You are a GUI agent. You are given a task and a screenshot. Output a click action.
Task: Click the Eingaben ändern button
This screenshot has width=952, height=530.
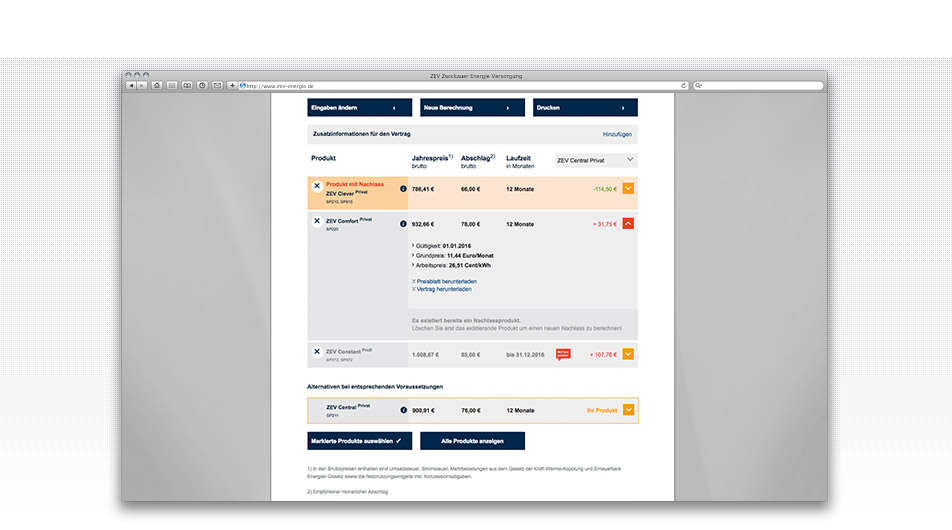359,108
